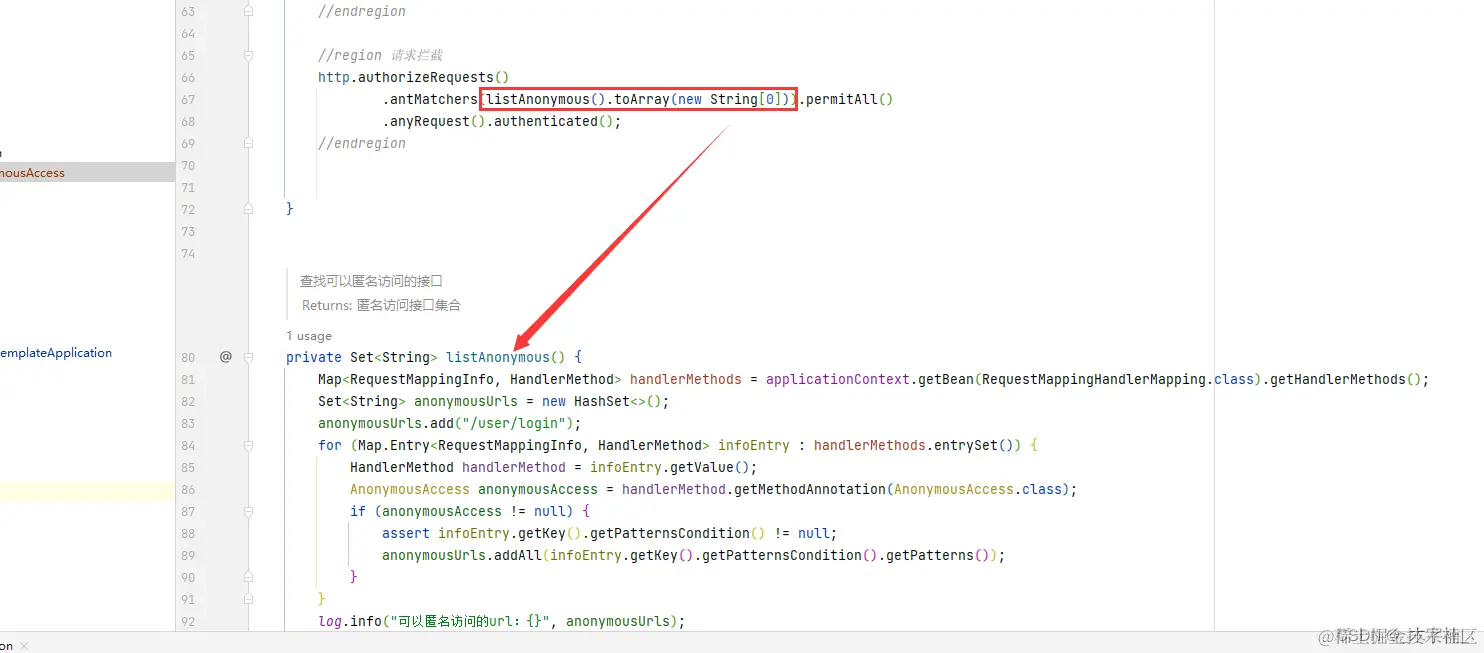1484x653 pixels.
Task: Toggle the fold end marker at line 91
Action: point(249,599)
